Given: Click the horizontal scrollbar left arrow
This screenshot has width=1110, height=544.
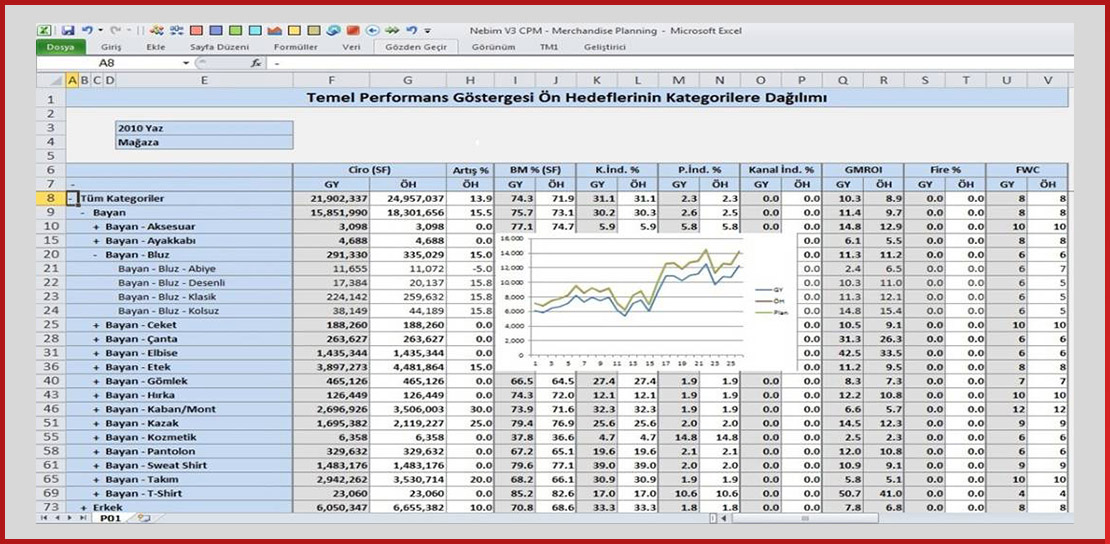Looking at the screenshot, I should click(722, 518).
